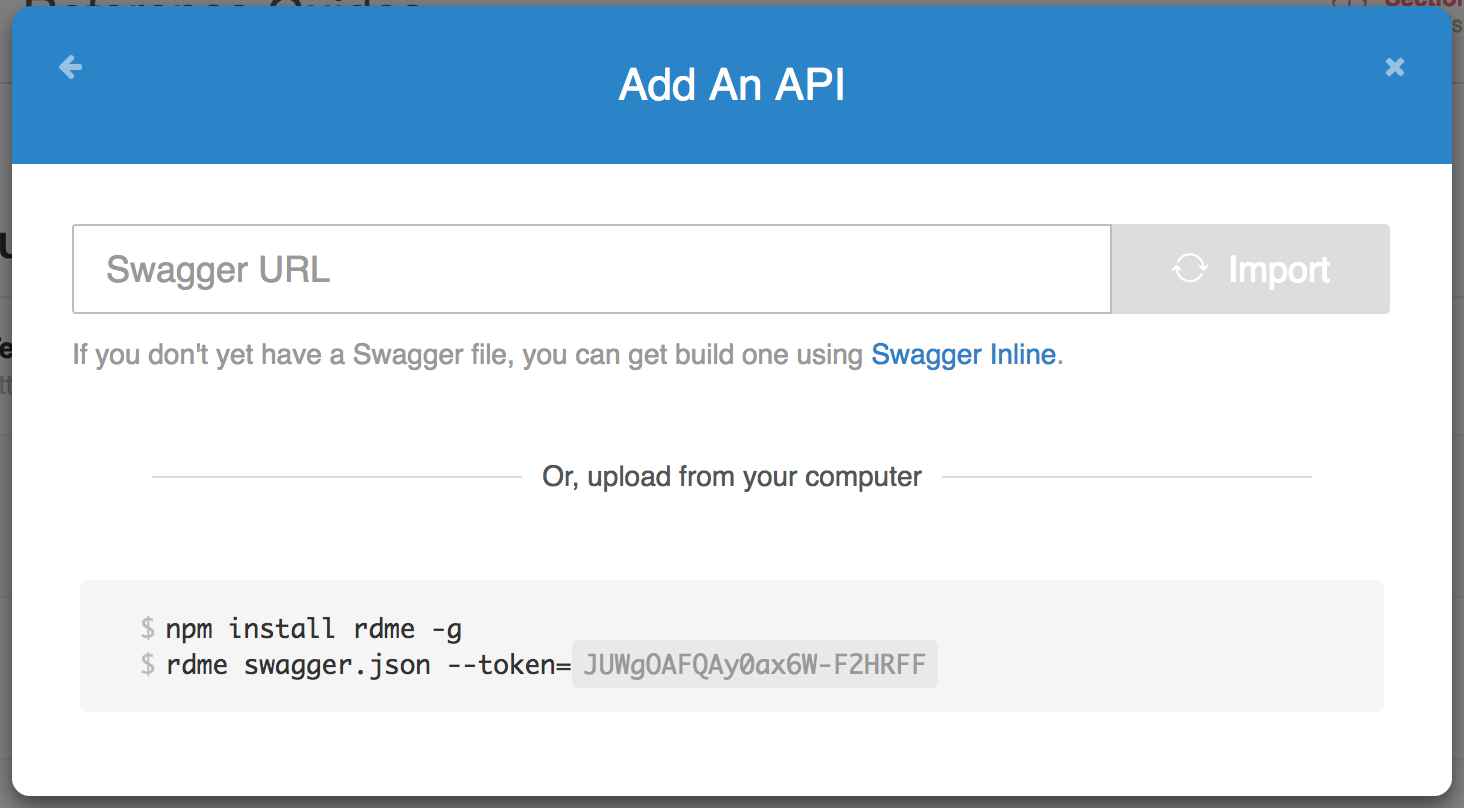Navigate back using the left arrow icon
Viewport: 1464px width, 808px height.
(70, 66)
